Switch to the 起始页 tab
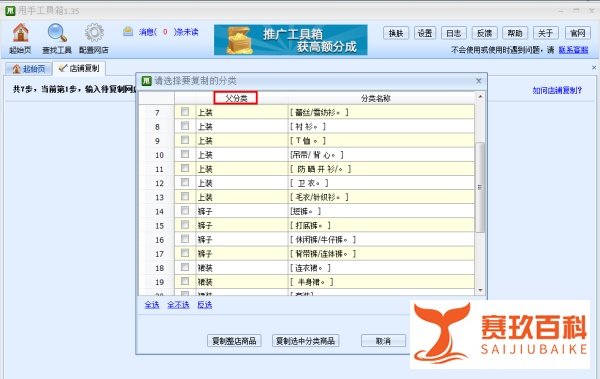 tap(29, 69)
